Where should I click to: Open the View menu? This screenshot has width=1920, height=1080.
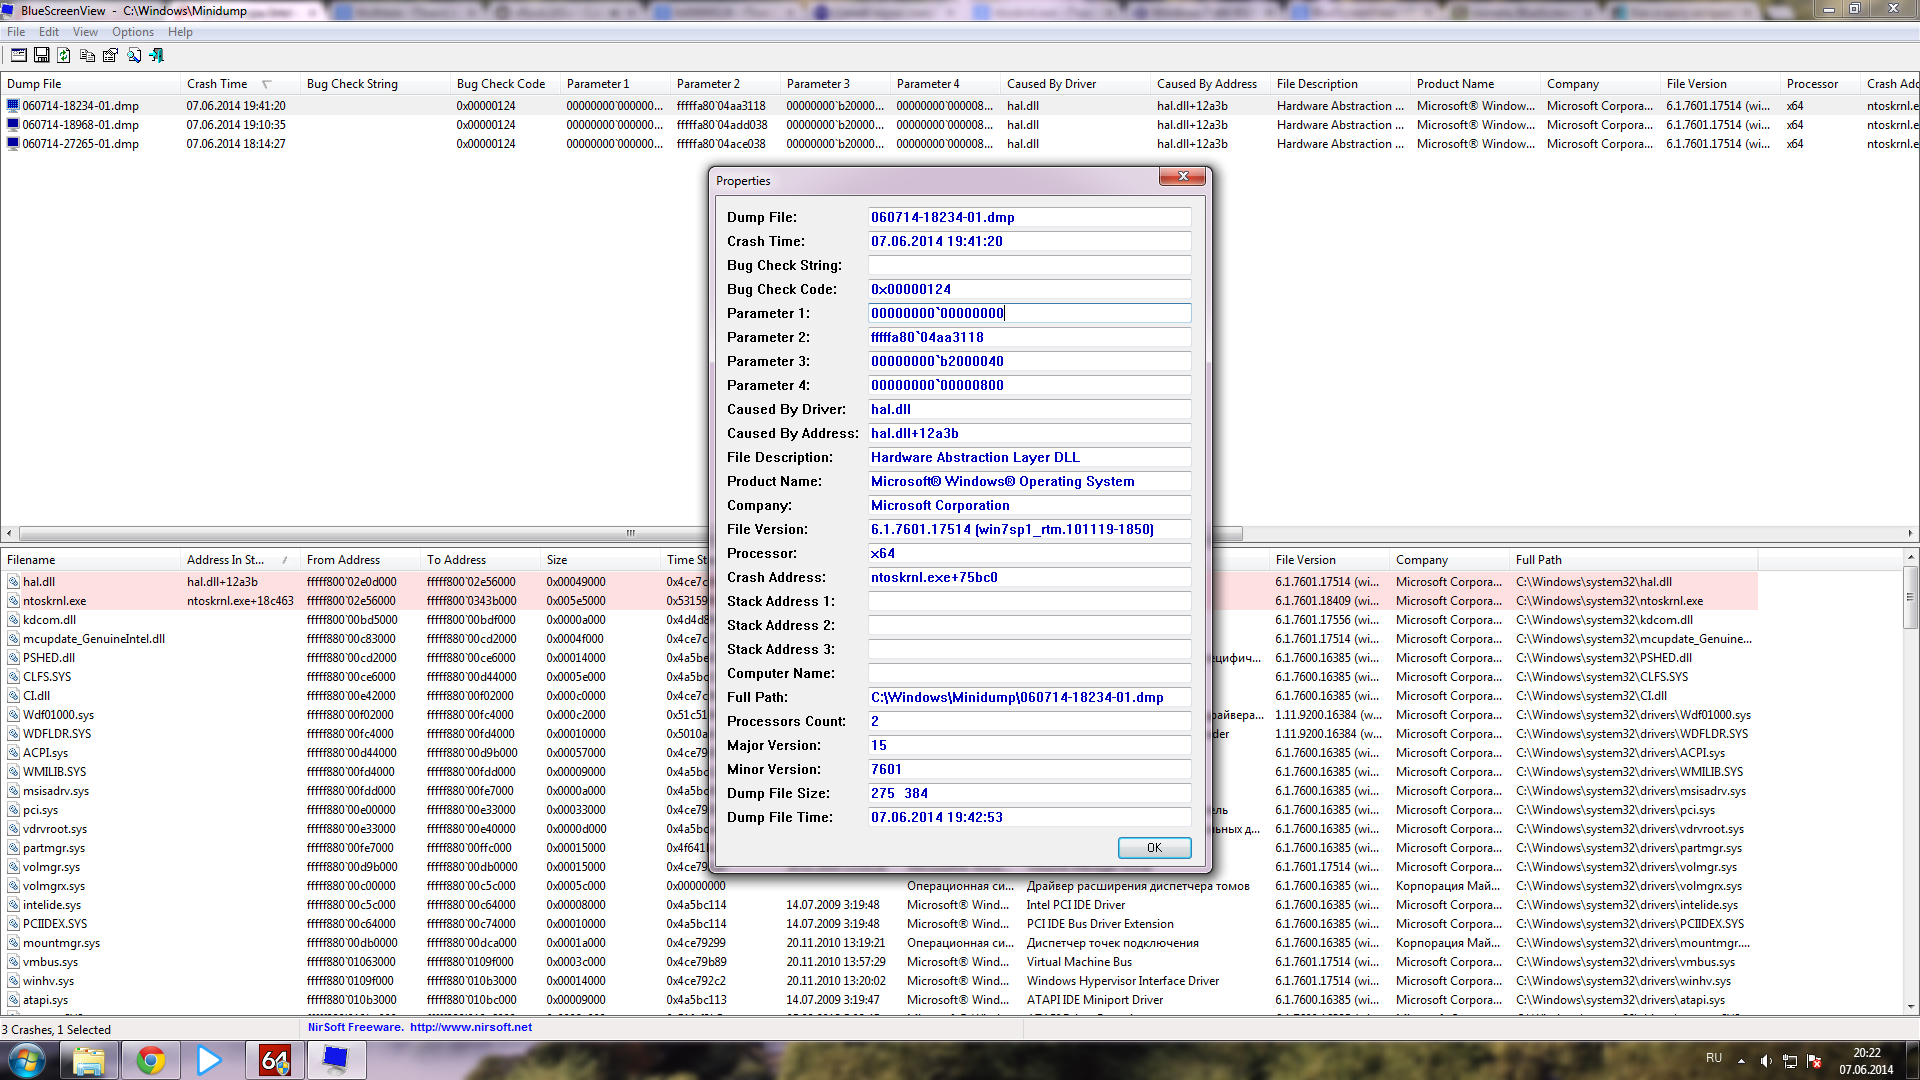(85, 32)
